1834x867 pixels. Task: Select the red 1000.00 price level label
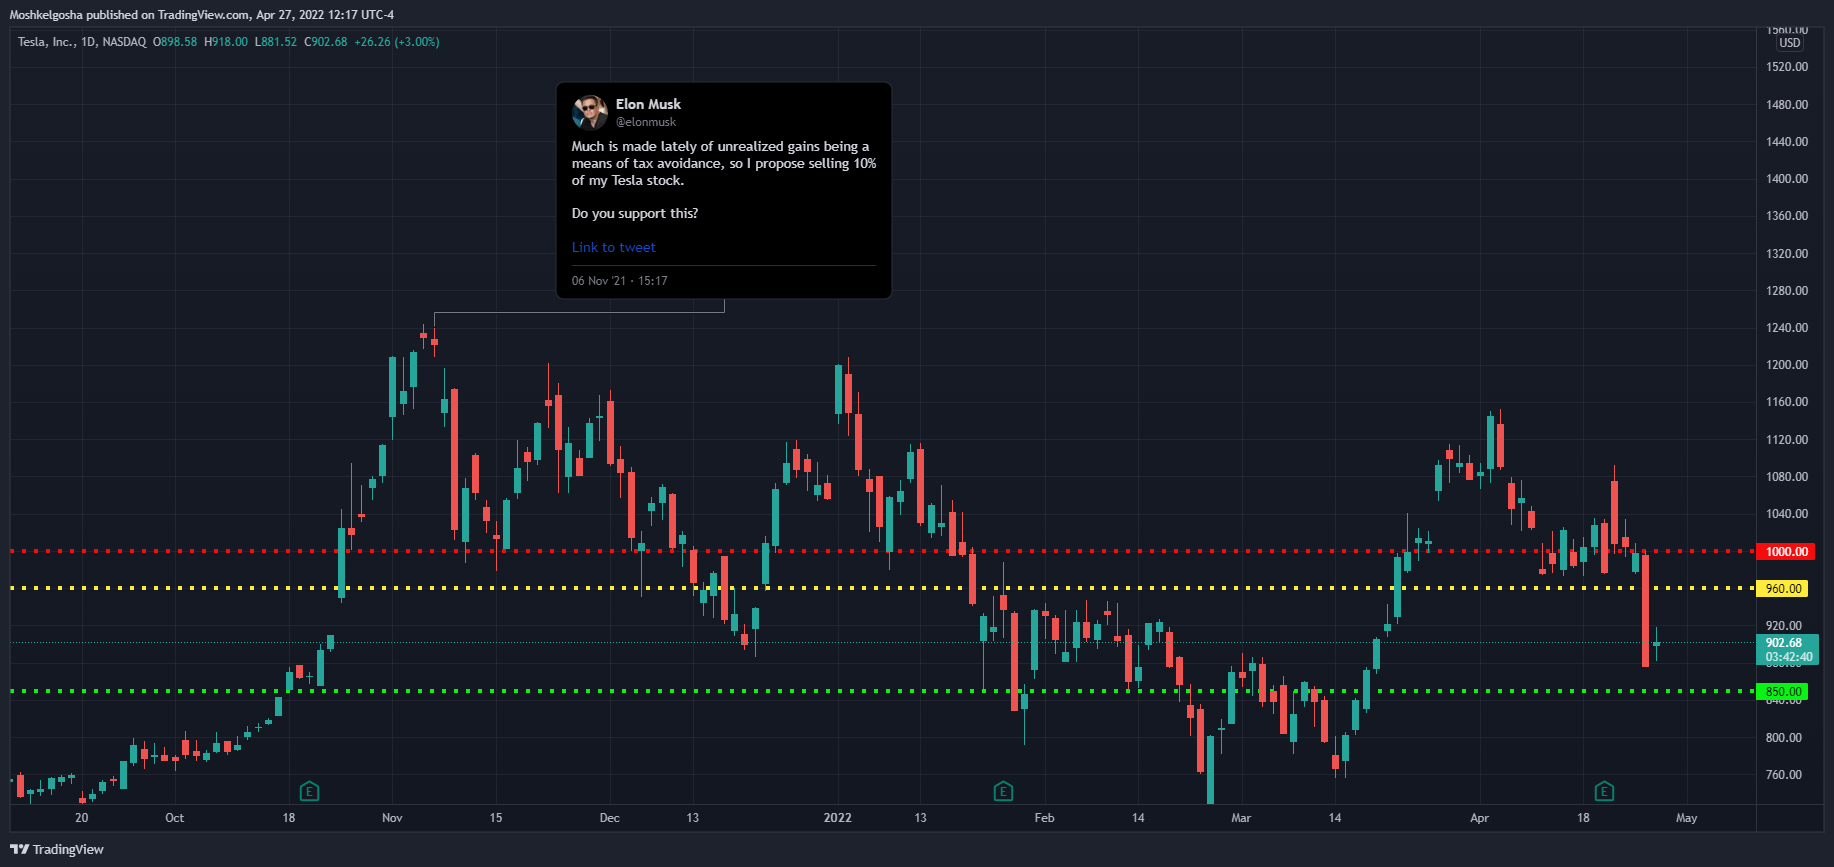[x=1786, y=552]
